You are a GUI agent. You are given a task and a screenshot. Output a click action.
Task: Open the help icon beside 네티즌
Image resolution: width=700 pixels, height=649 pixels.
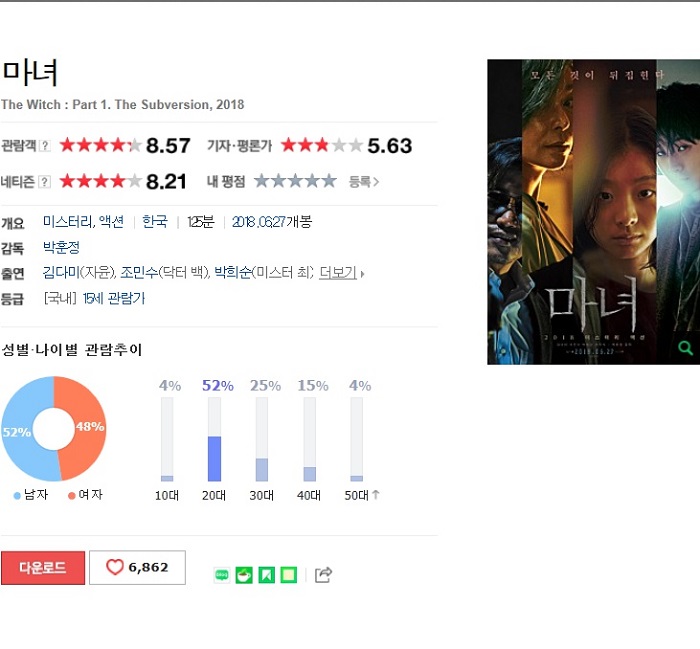[x=44, y=182]
